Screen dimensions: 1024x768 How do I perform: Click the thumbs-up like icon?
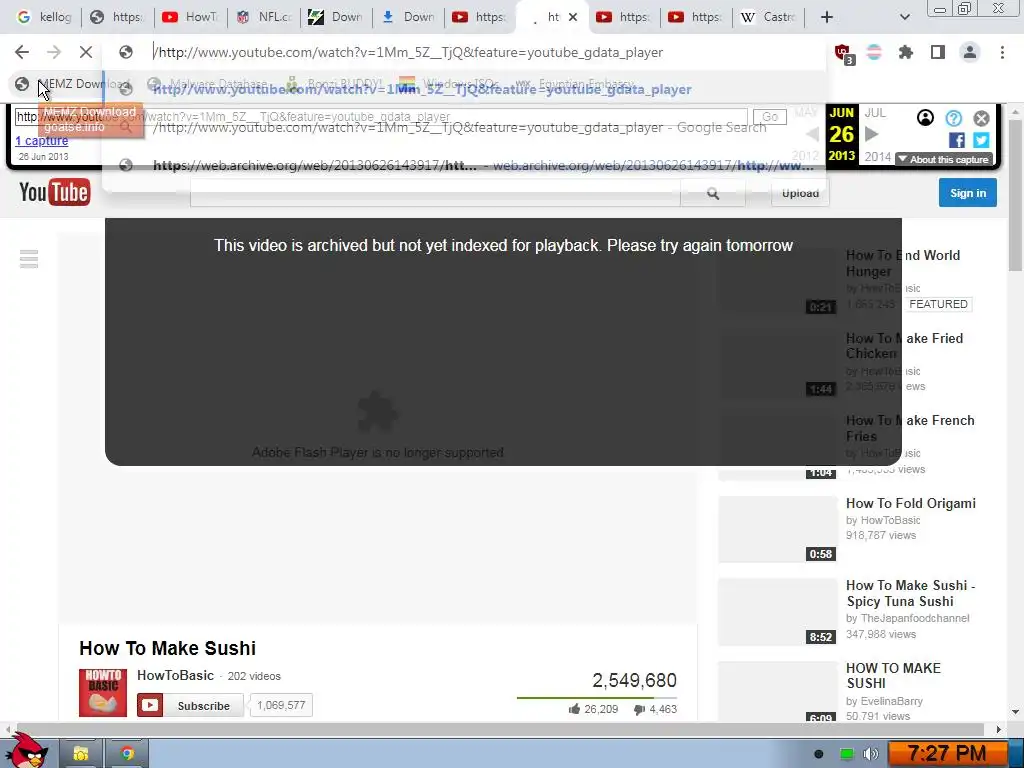575,709
